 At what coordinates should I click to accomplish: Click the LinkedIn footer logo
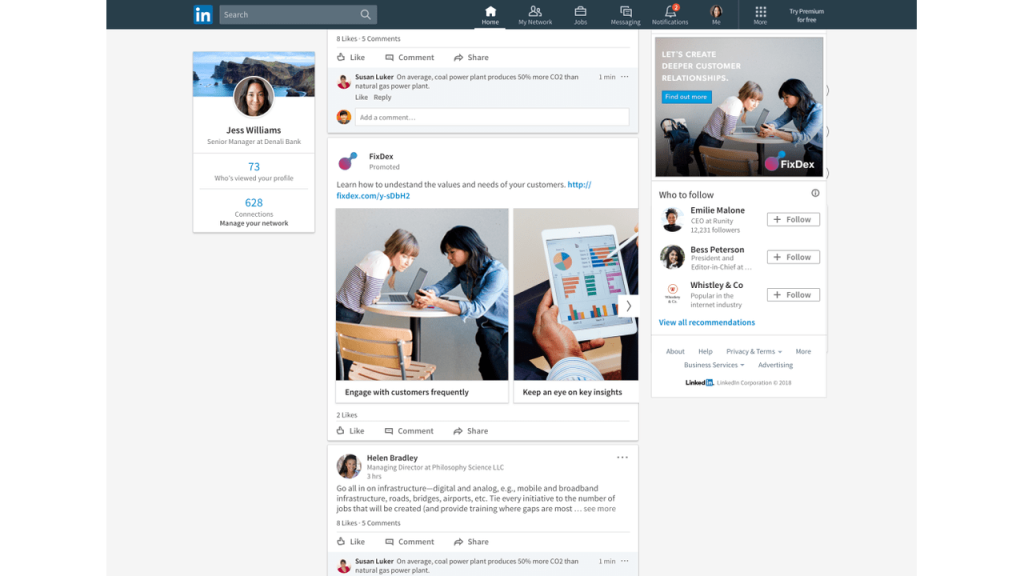(699, 383)
